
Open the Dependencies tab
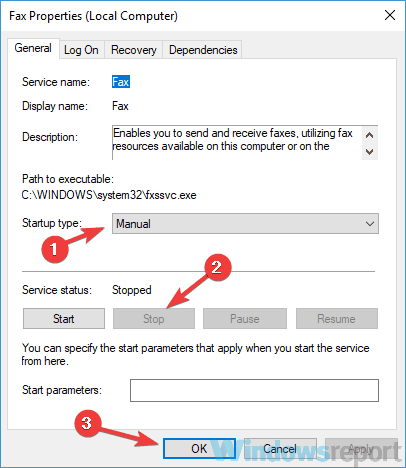pos(203,50)
